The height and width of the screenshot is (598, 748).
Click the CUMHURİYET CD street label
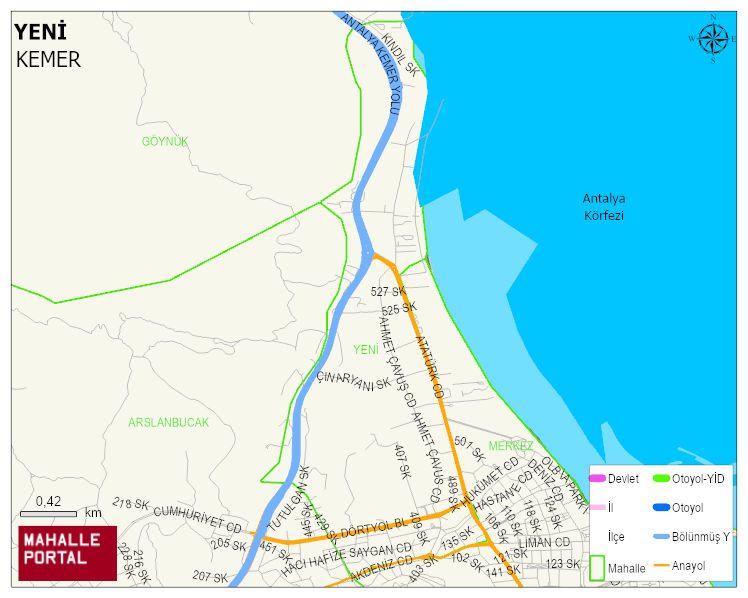[197, 519]
